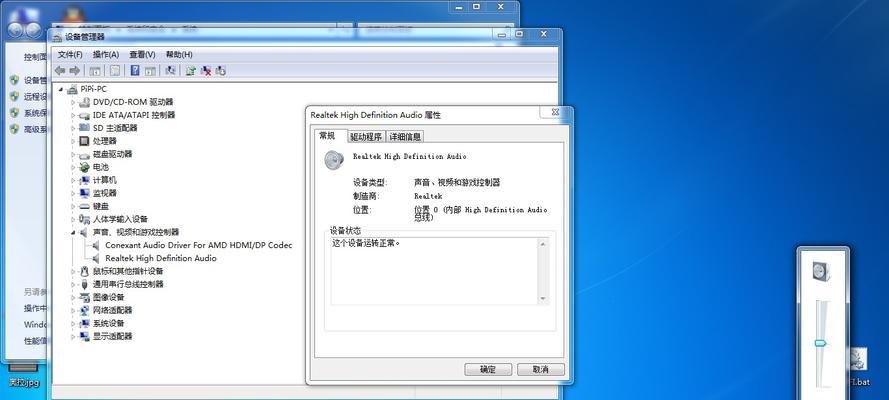Open the 文件(F) menu
The height and width of the screenshot is (400, 889).
70,54
